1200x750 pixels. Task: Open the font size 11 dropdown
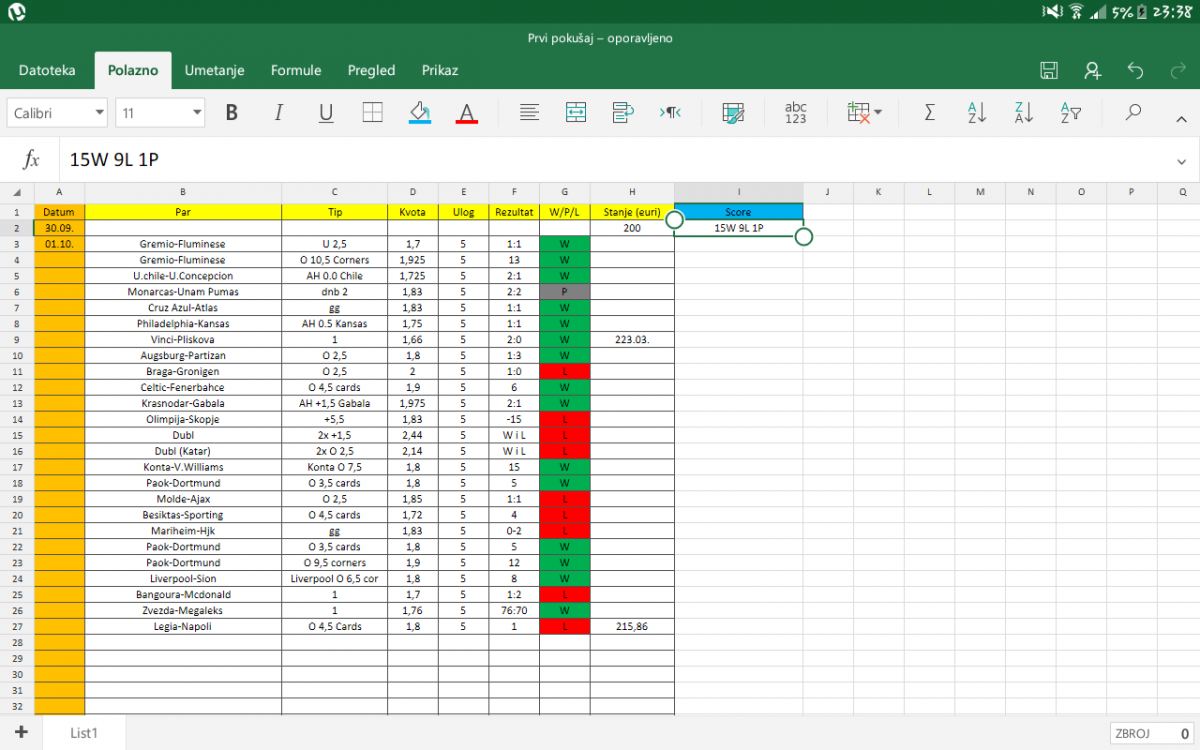tap(161, 113)
